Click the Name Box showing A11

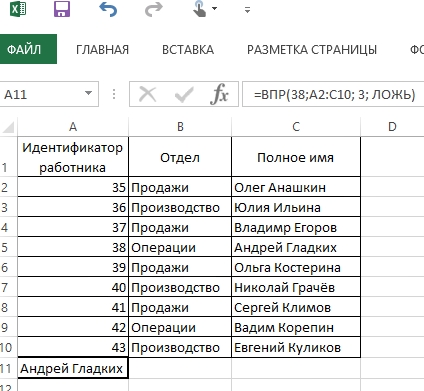coord(42,94)
